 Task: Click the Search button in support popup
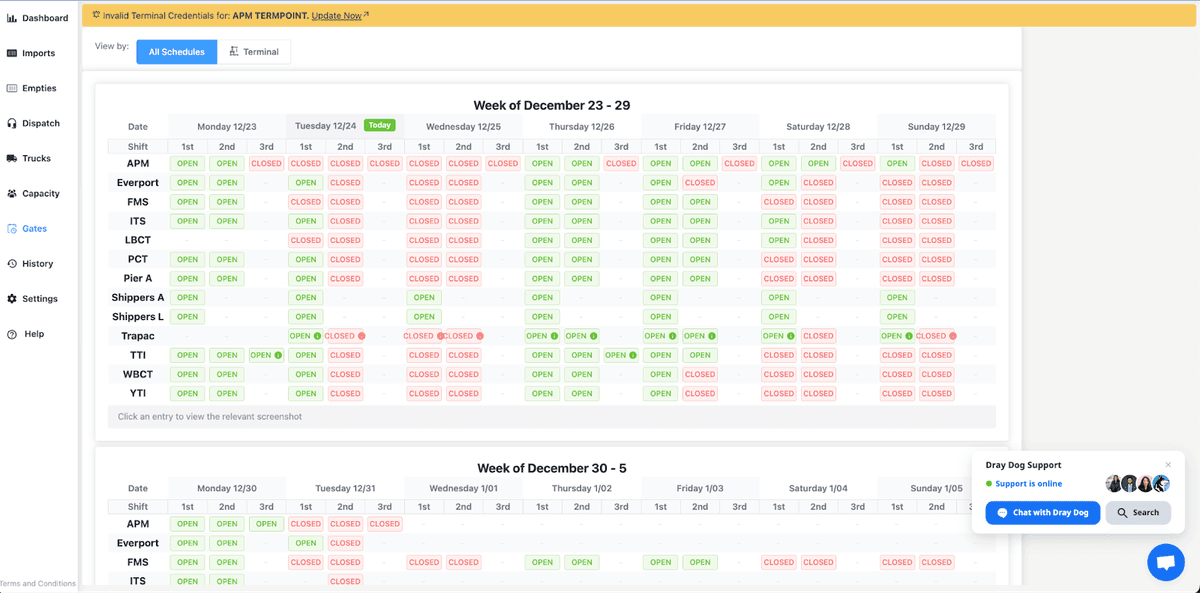tap(1138, 513)
